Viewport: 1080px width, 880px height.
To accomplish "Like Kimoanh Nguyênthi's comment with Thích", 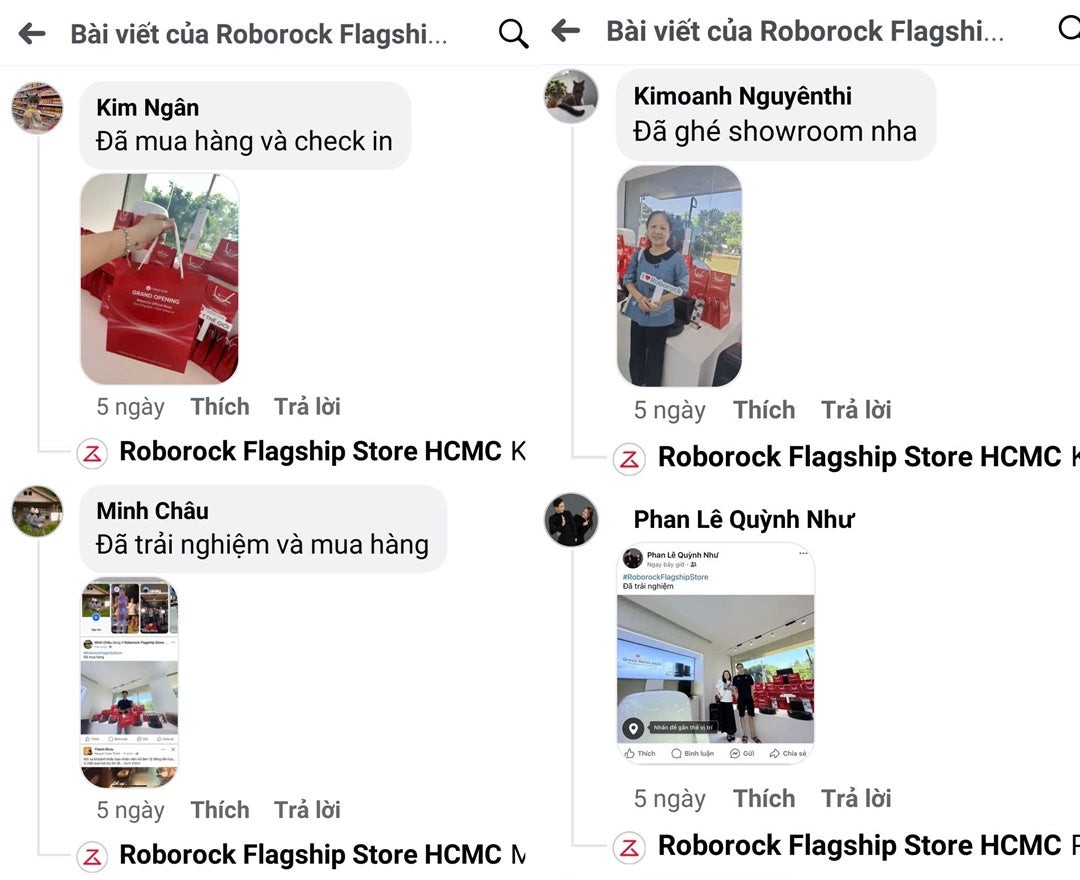I will 764,410.
